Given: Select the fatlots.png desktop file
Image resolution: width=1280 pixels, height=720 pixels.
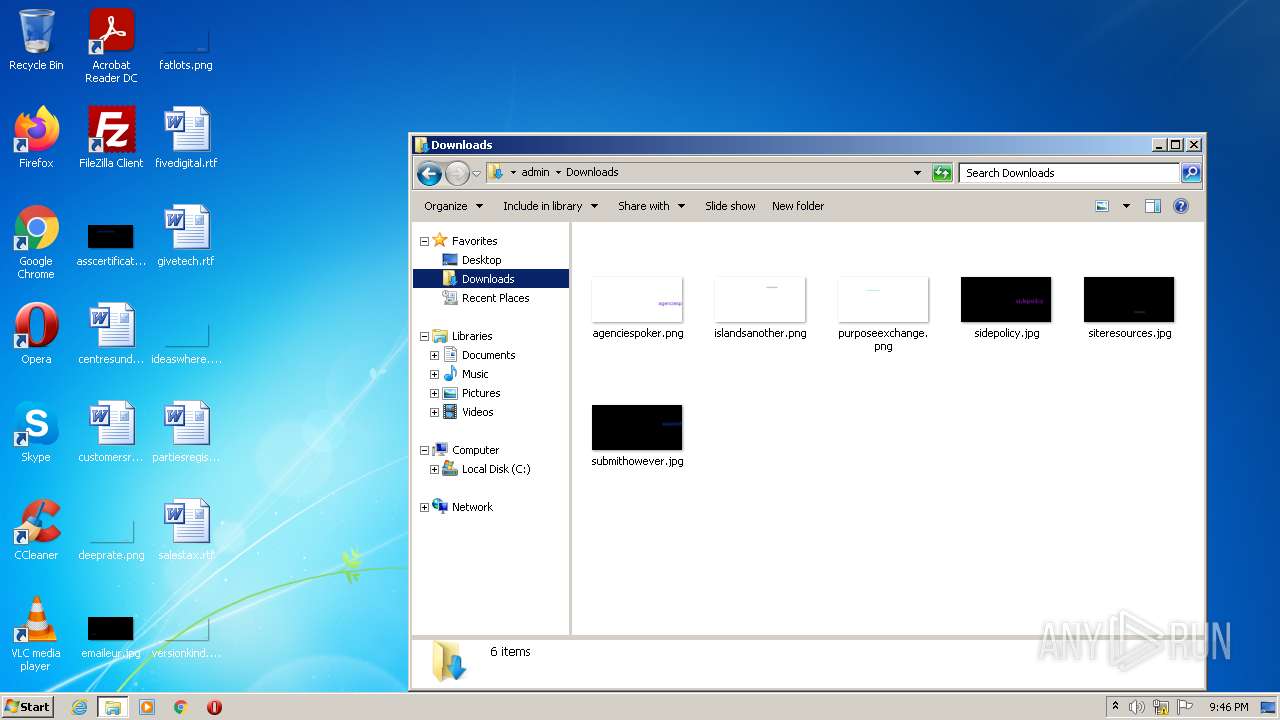Looking at the screenshot, I should [x=186, y=46].
